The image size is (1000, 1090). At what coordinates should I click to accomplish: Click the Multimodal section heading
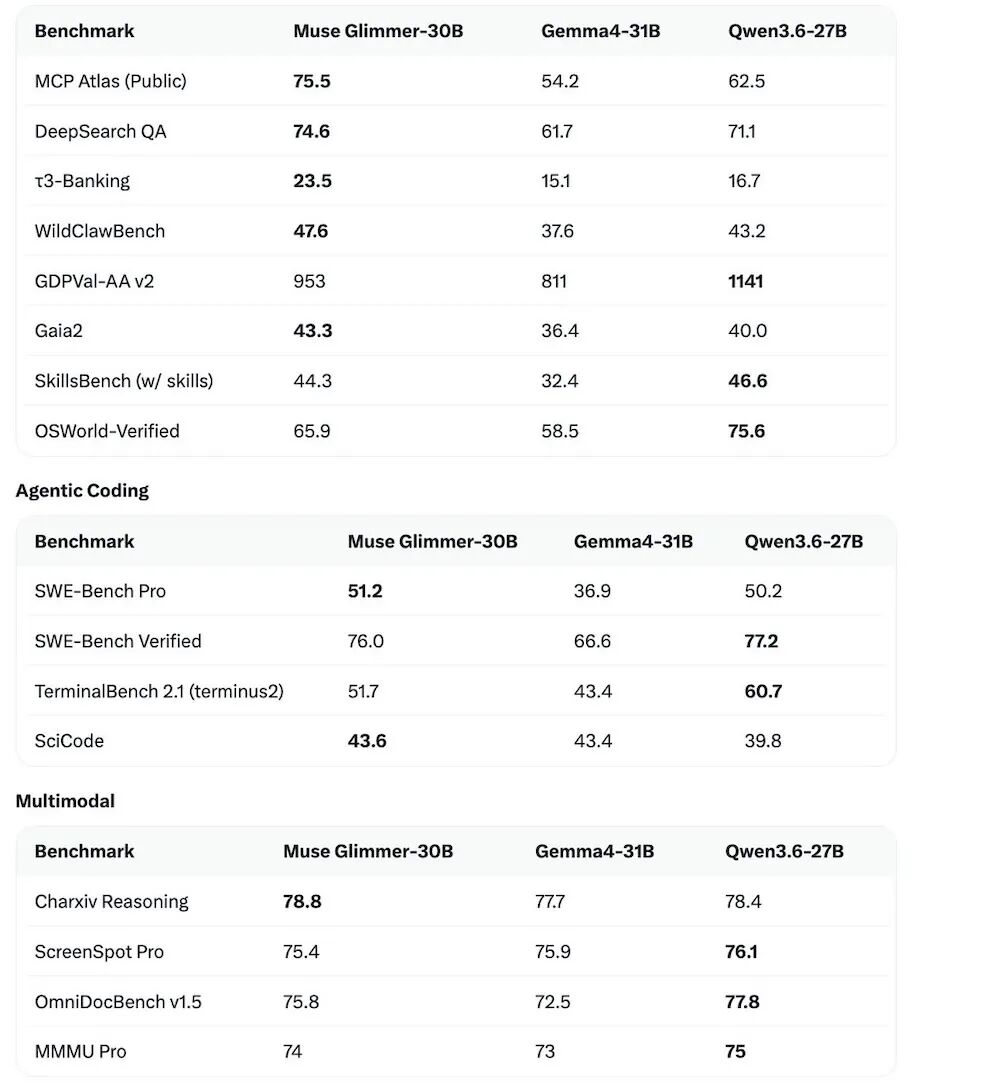point(65,801)
